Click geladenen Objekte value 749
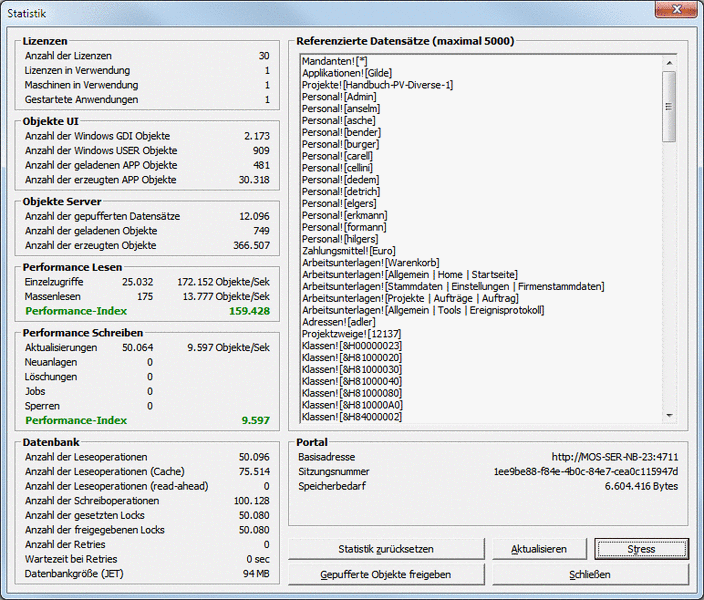Screen dimensions: 704x600 point(261,231)
